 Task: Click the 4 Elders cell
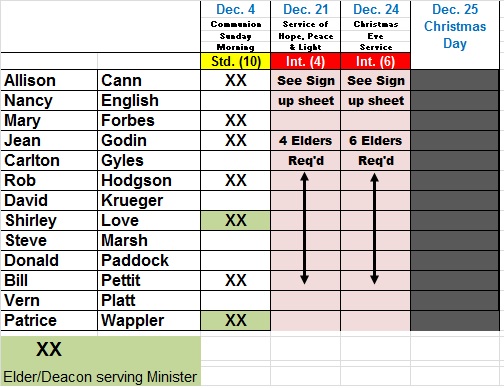pyautogui.click(x=305, y=140)
